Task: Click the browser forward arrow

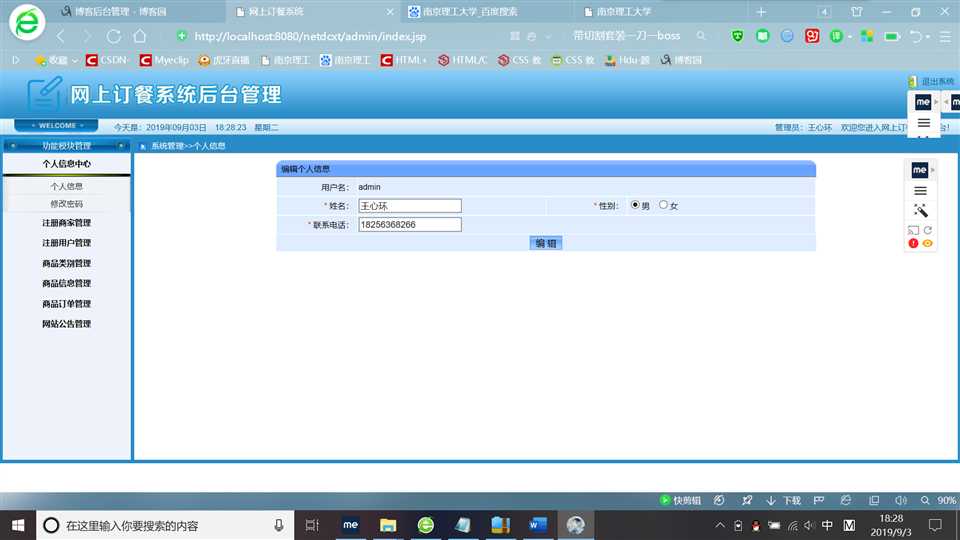Action: tap(88, 36)
